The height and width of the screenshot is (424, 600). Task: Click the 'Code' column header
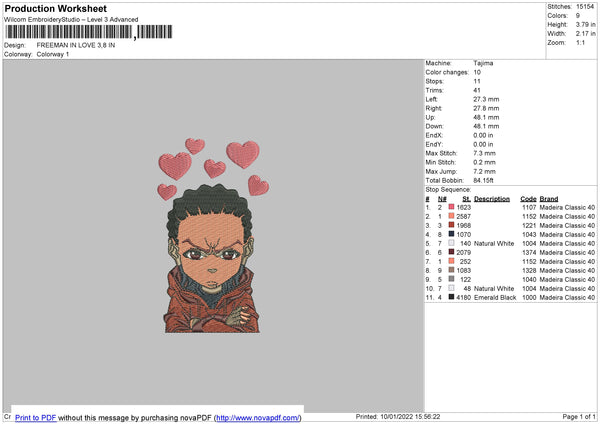click(528, 199)
